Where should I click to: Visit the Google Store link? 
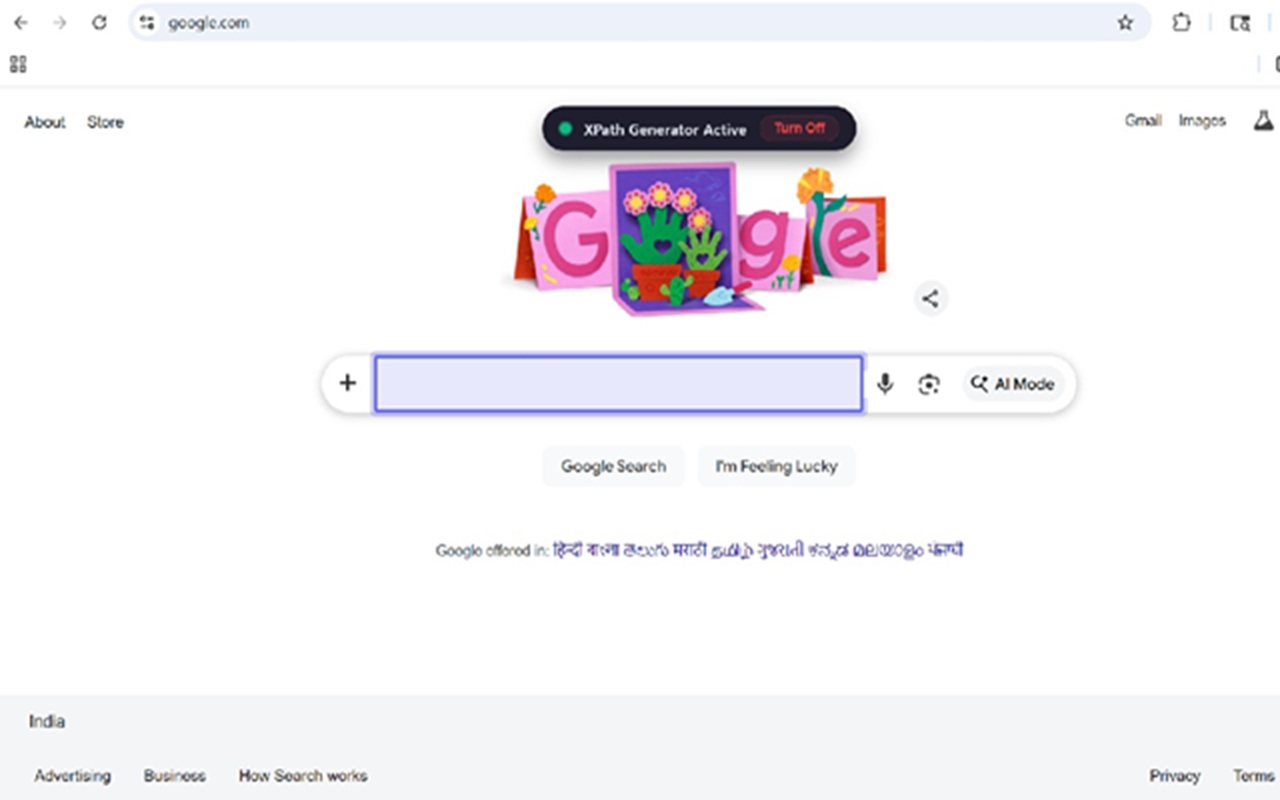[x=105, y=122]
